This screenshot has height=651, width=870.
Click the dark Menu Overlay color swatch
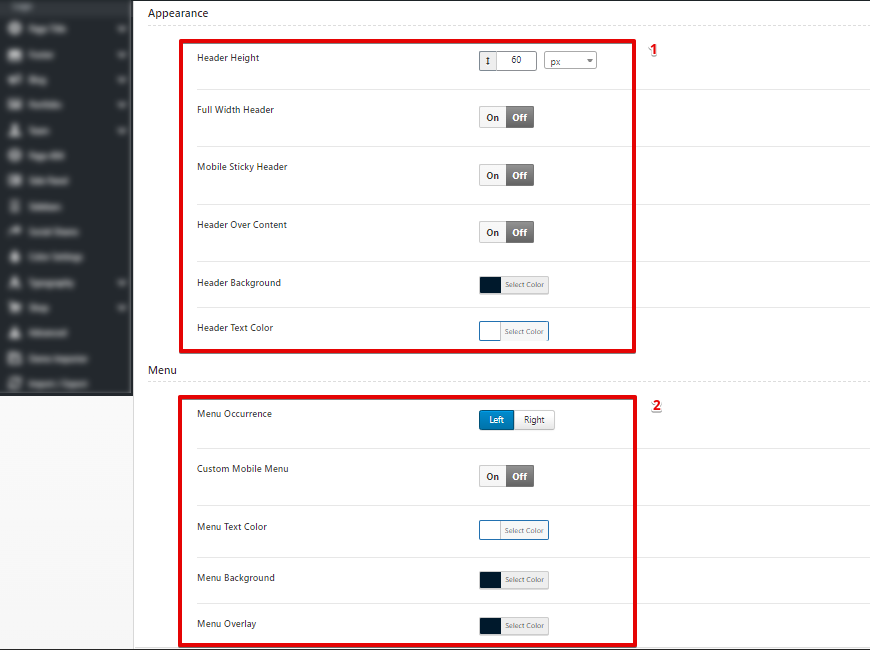[x=490, y=626]
